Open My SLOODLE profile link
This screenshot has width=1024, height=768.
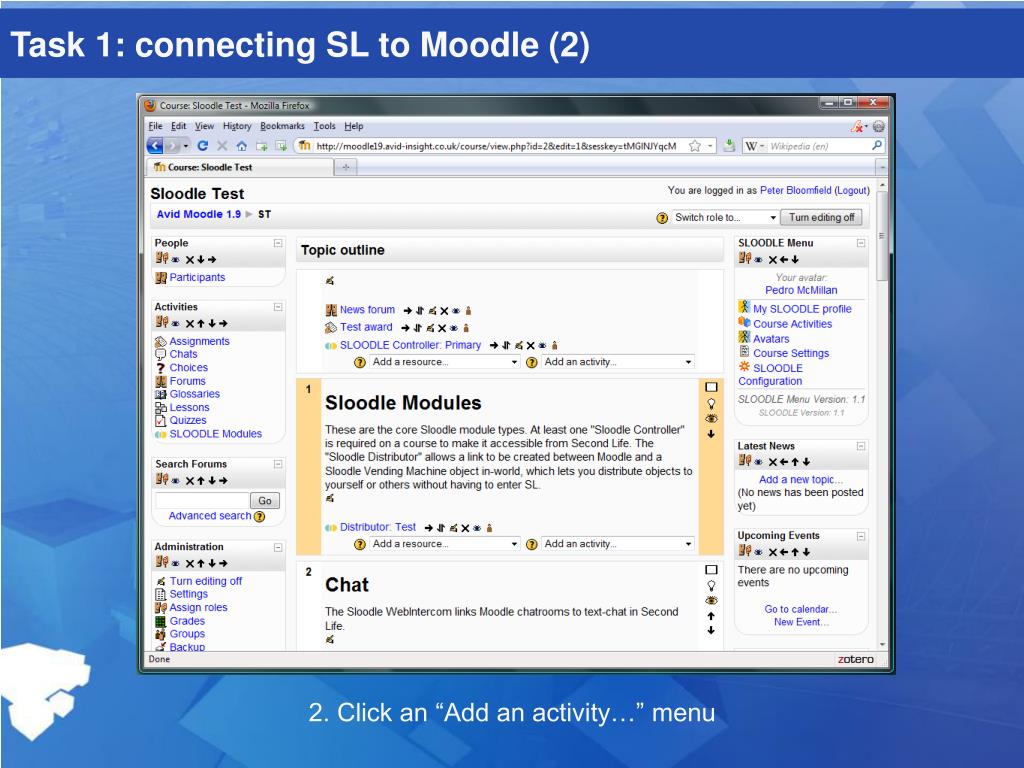click(x=802, y=309)
